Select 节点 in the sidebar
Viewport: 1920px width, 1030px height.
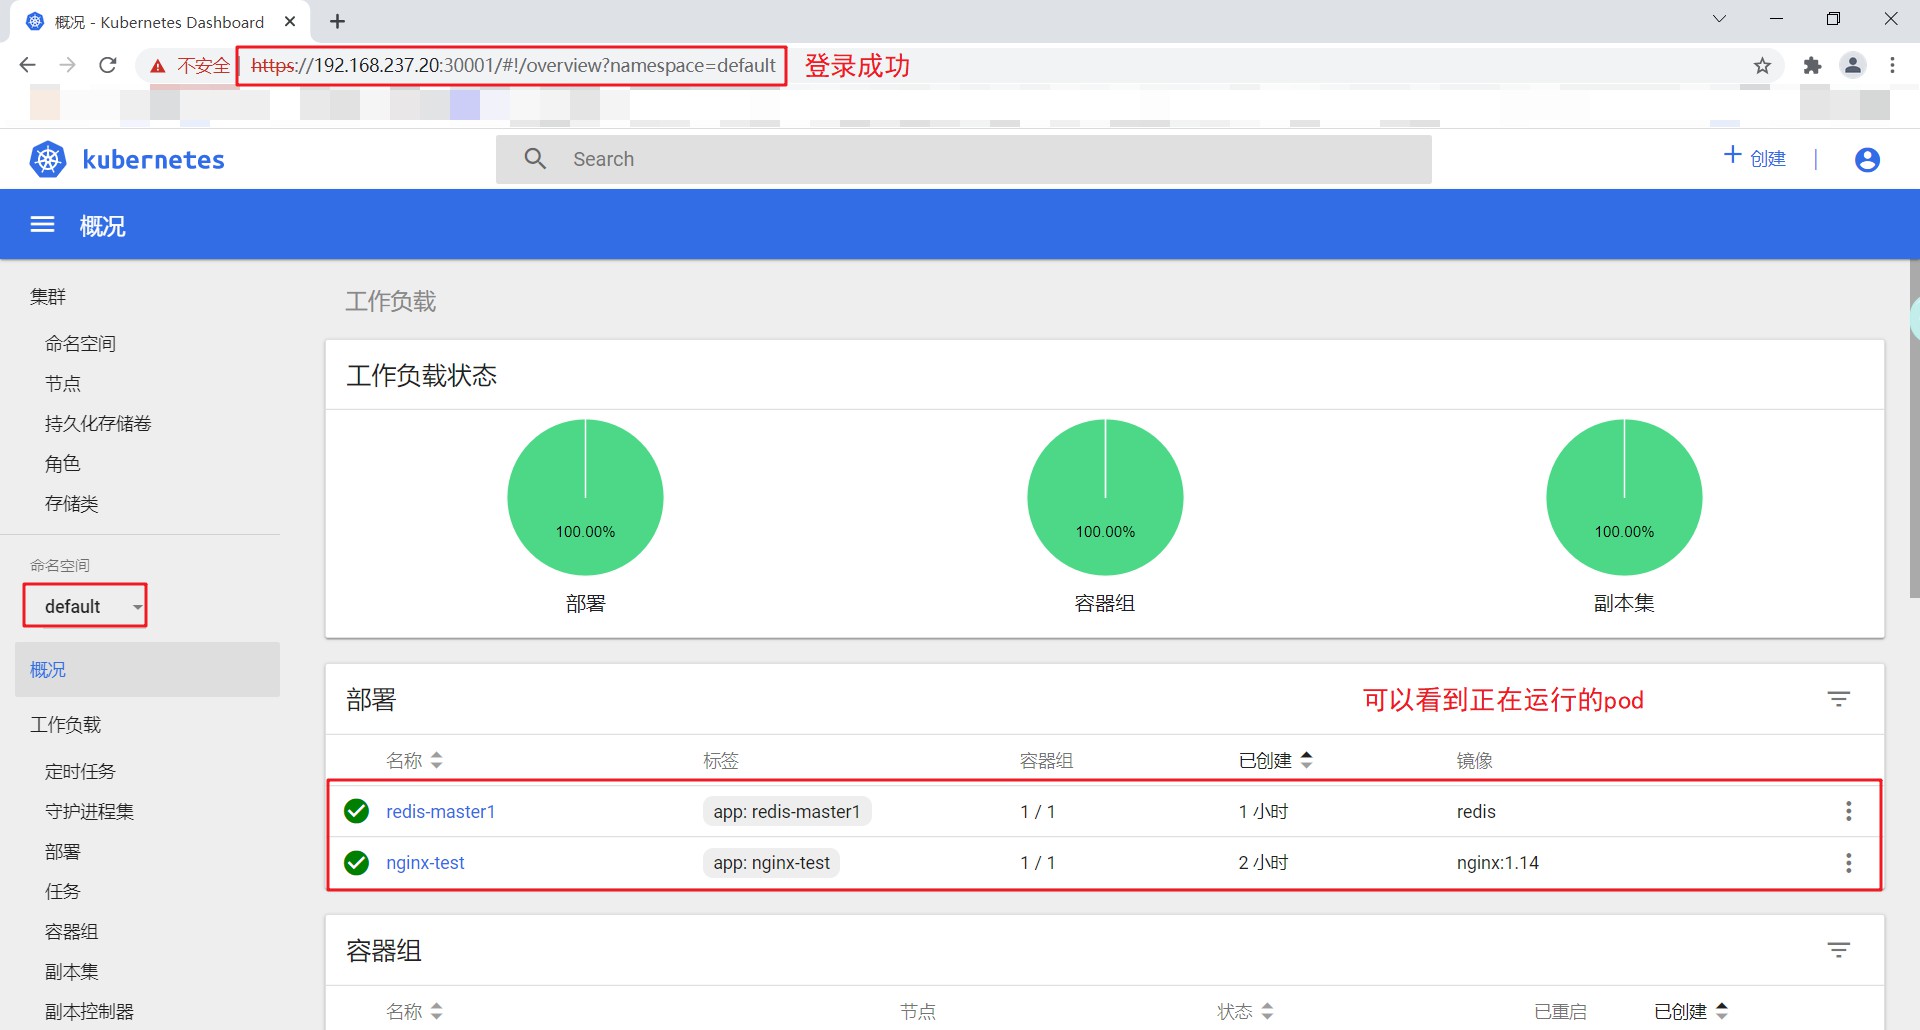pyautogui.click(x=63, y=384)
